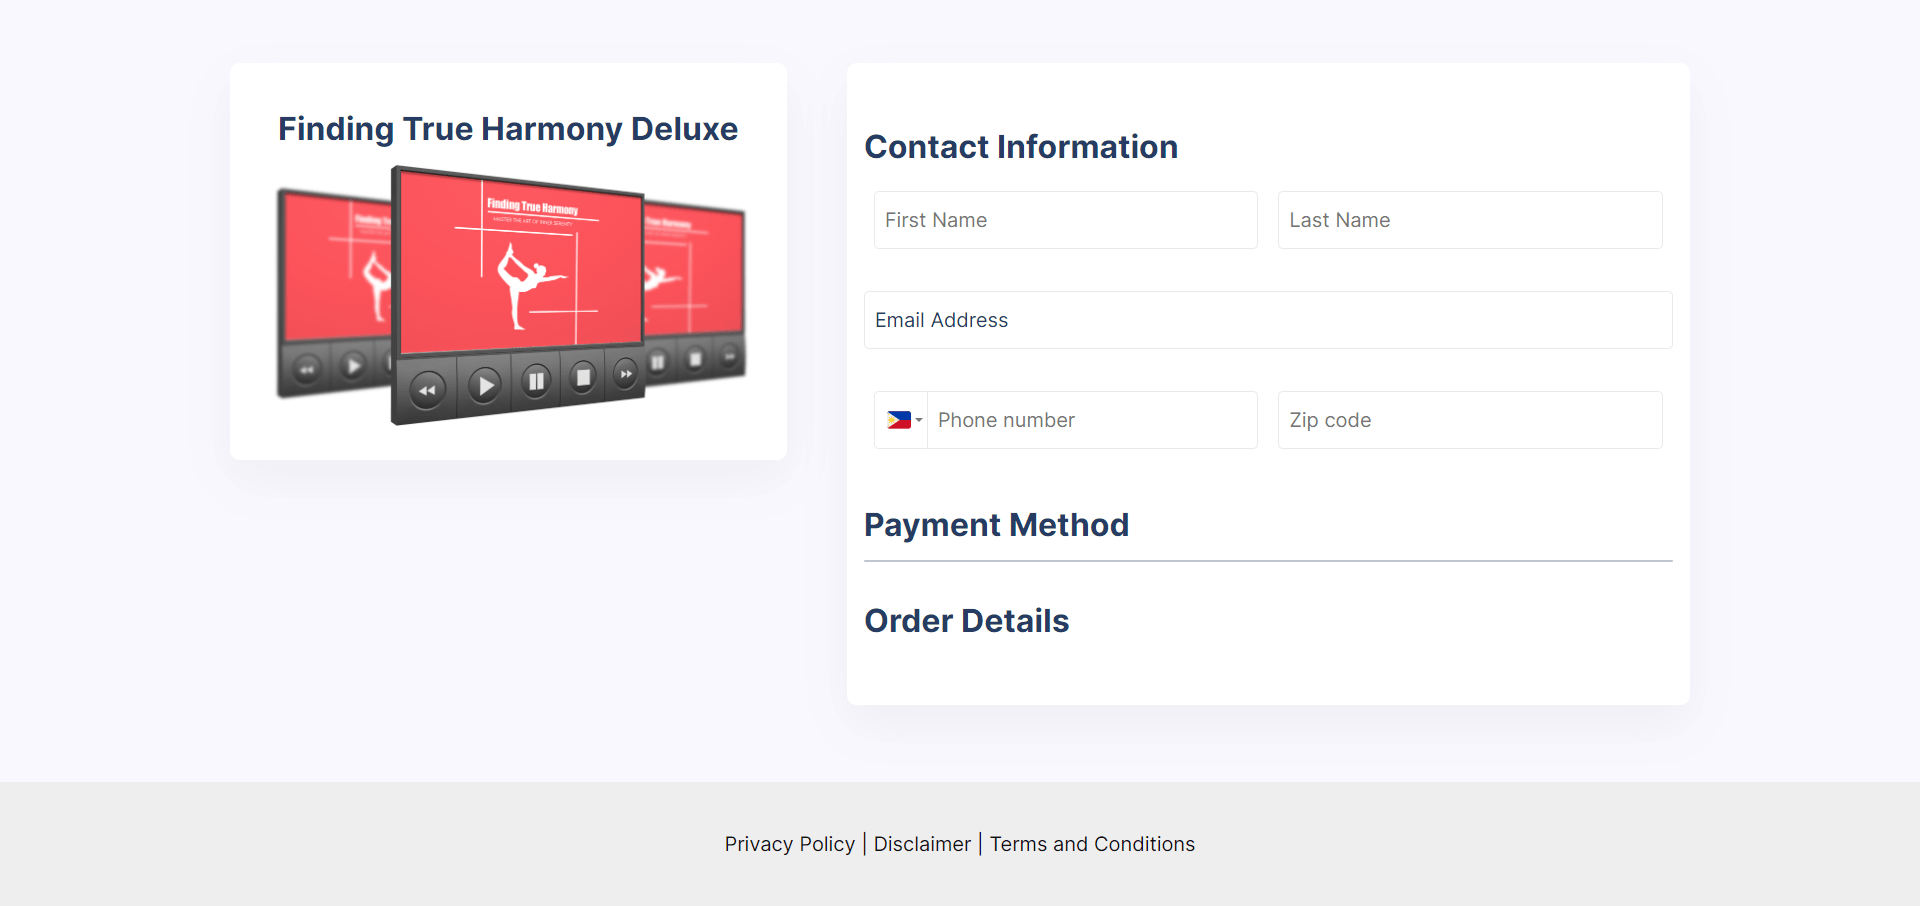Screen dimensions: 1920x906
Task: Click the play icon on left player
Action: [x=353, y=366]
